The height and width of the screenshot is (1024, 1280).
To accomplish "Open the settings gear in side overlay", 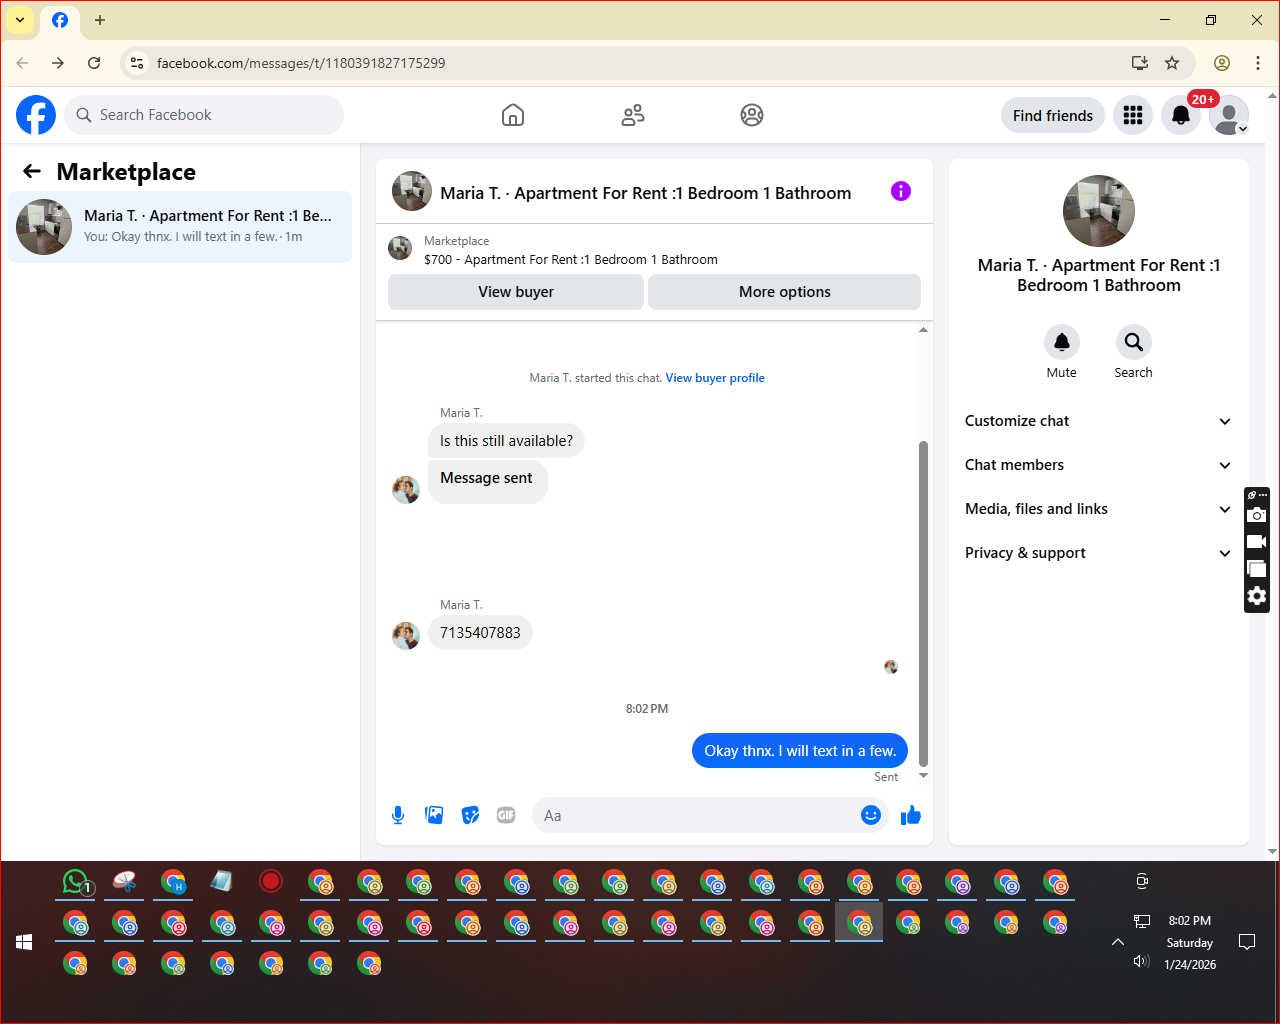I will (x=1257, y=596).
